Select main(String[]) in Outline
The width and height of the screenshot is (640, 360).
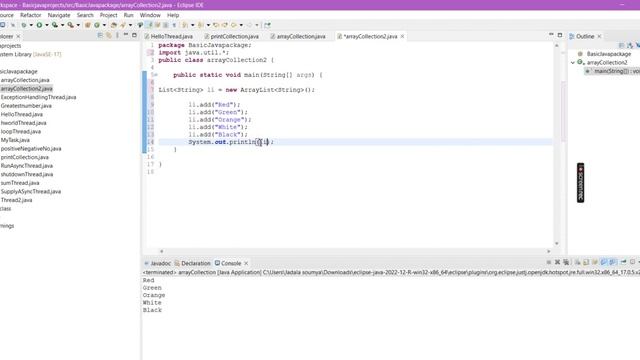click(x=612, y=71)
